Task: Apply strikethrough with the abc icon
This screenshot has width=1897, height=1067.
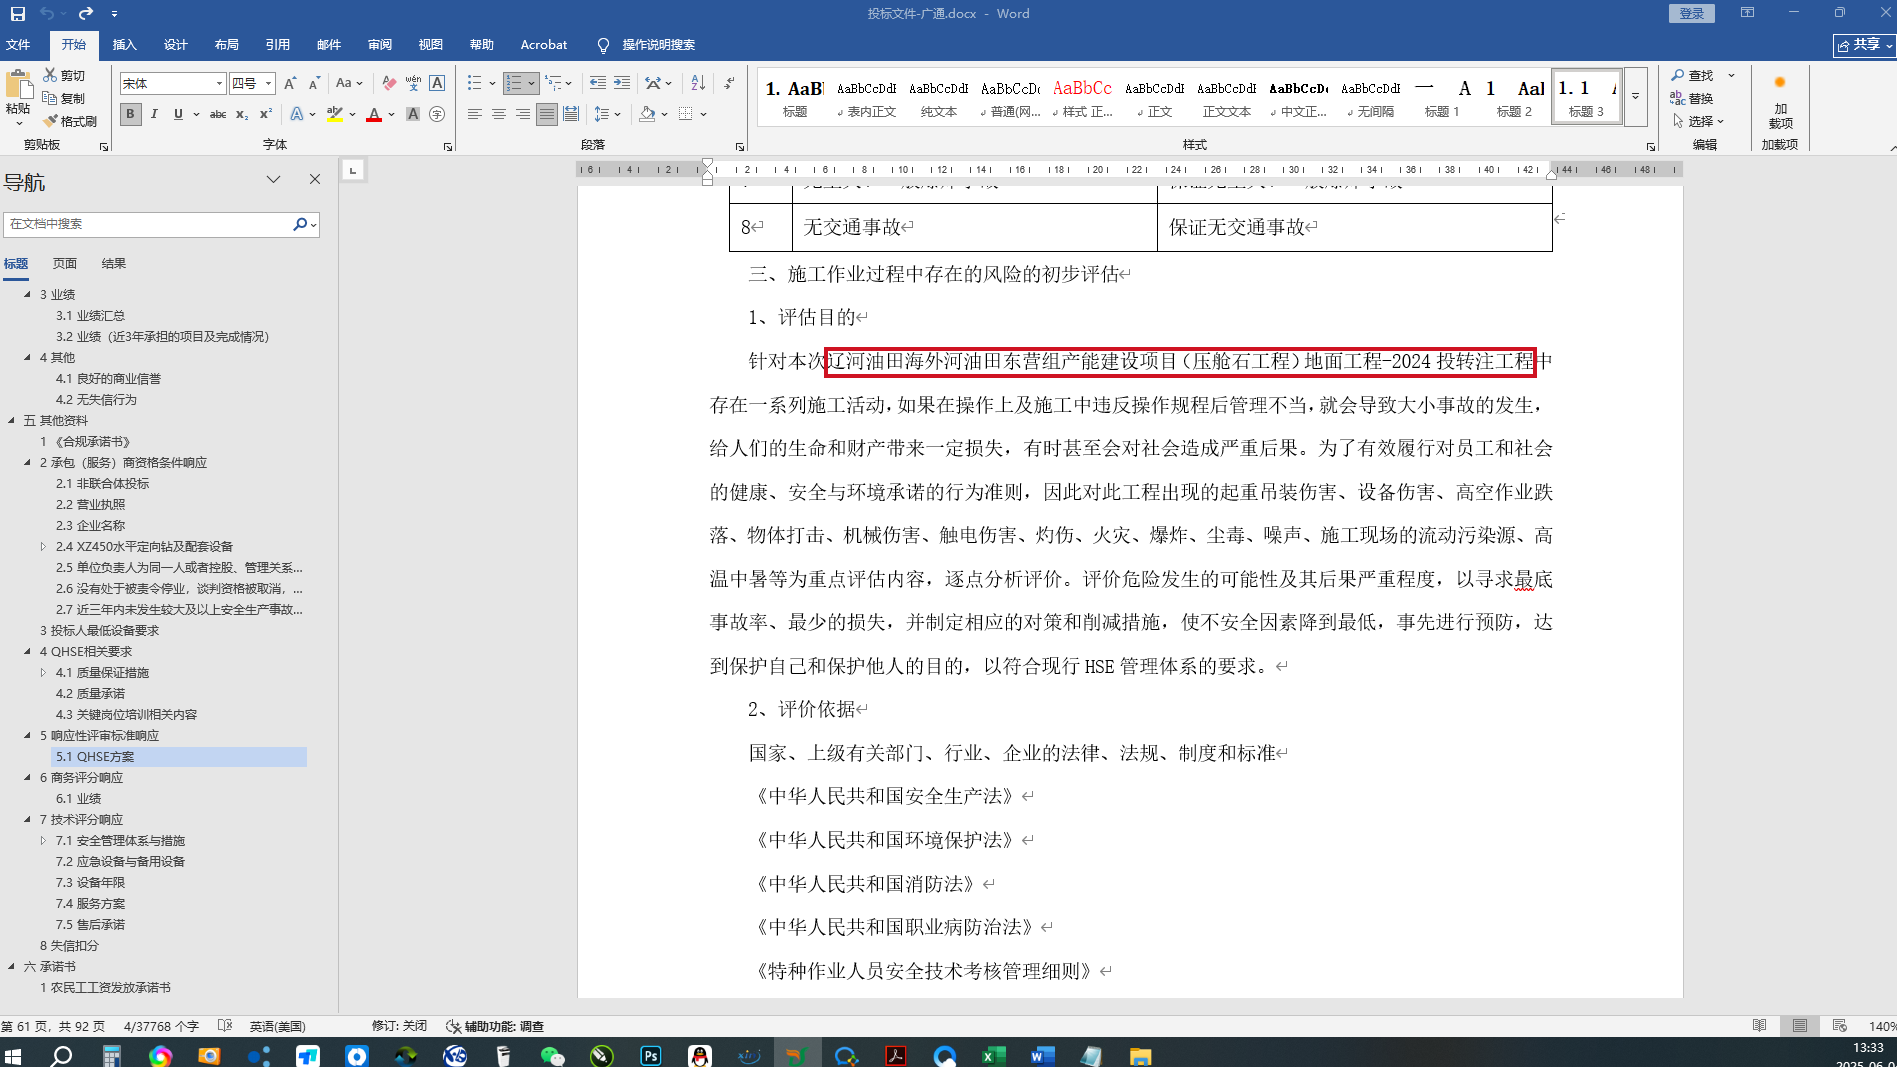Action: pyautogui.click(x=218, y=115)
